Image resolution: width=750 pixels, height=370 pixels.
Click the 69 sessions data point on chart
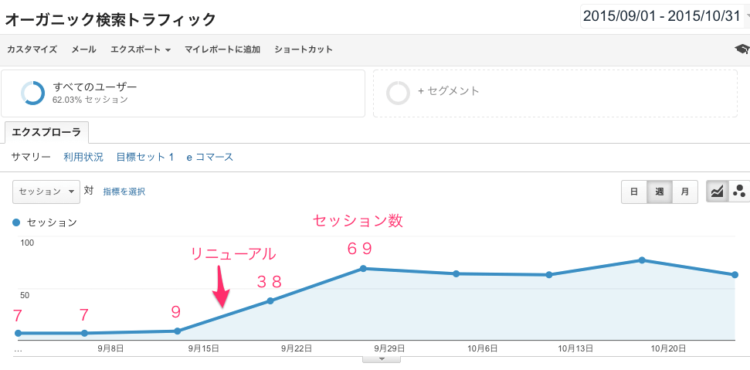click(x=363, y=269)
